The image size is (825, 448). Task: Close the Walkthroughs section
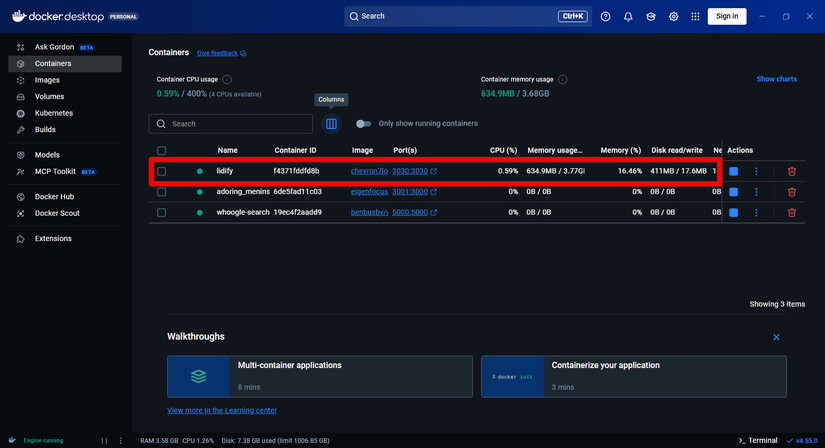776,337
